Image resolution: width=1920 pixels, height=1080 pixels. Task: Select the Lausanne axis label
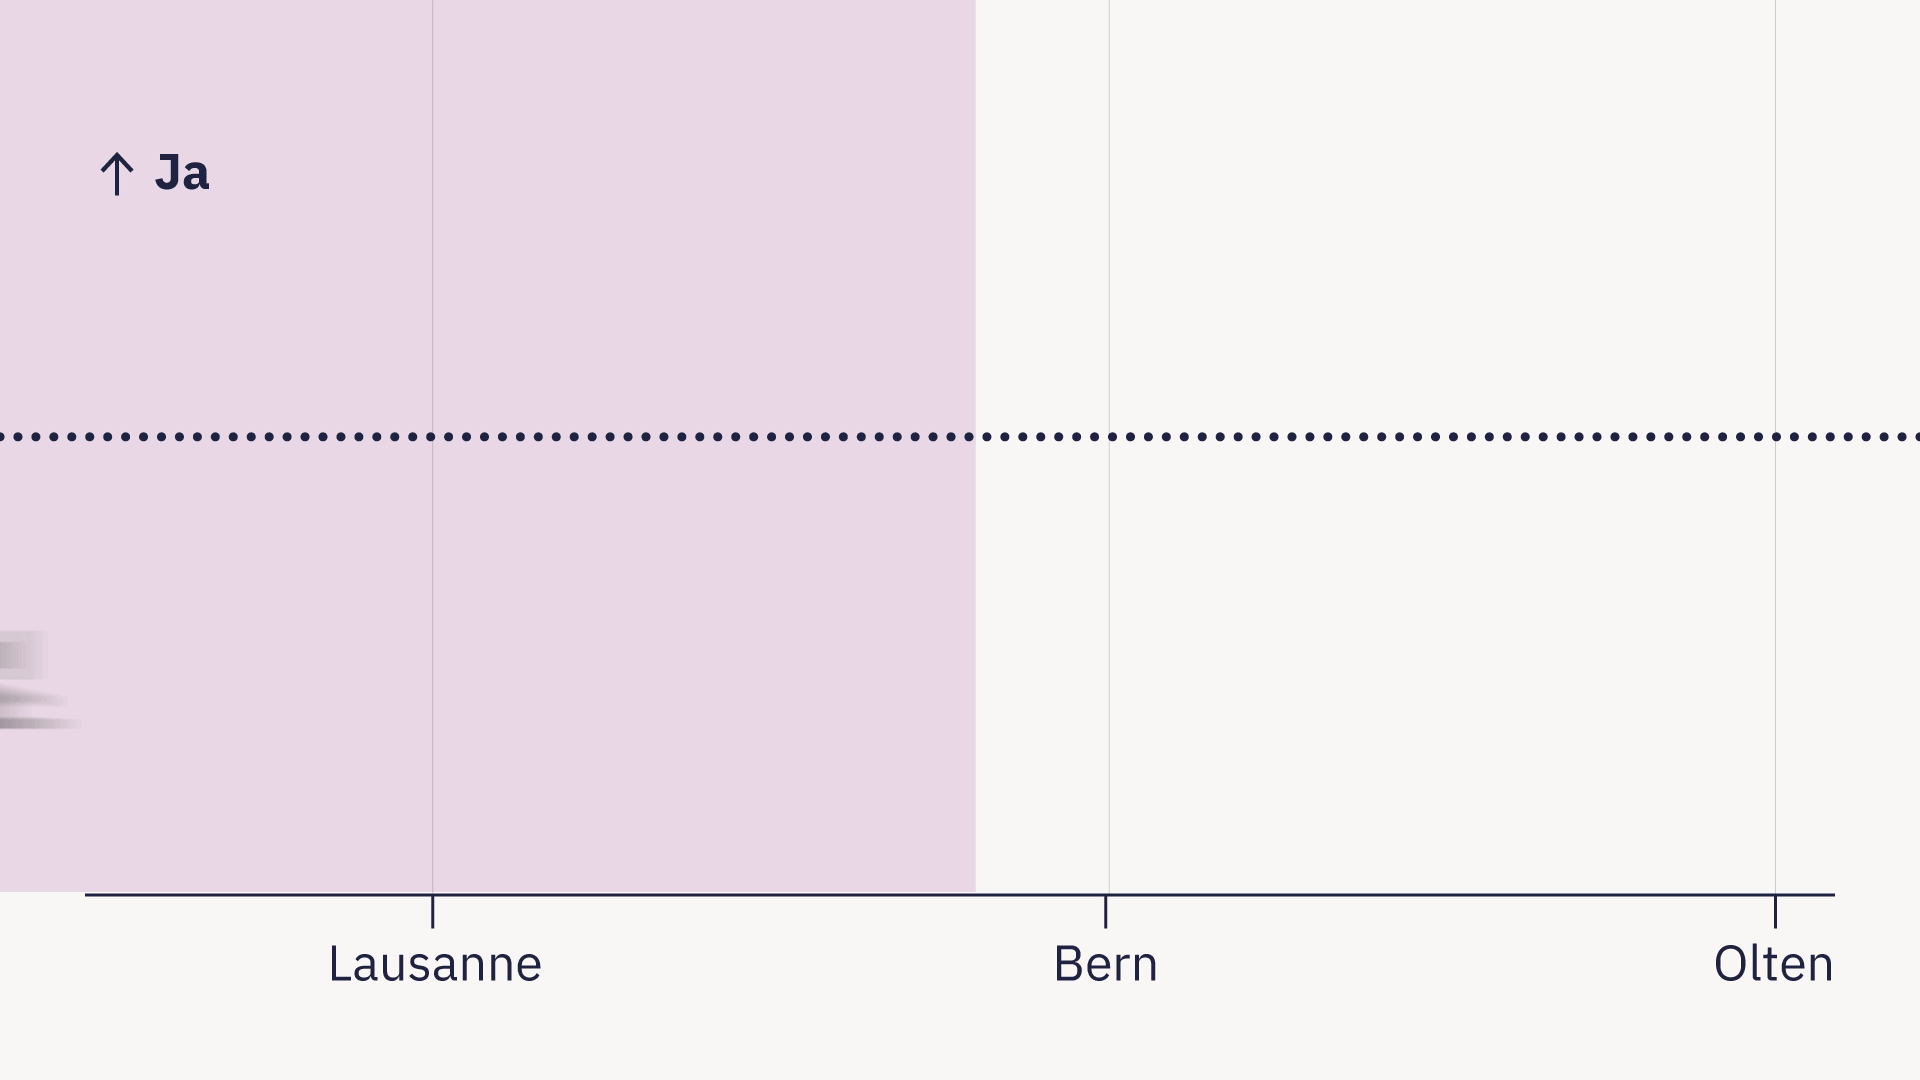tap(434, 964)
